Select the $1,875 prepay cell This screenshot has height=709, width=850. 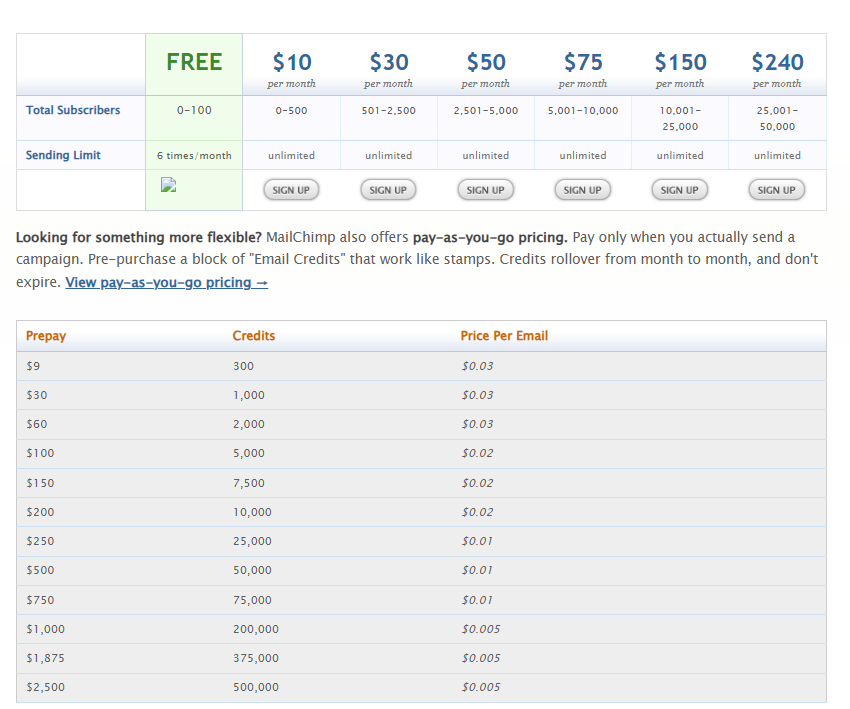point(46,658)
